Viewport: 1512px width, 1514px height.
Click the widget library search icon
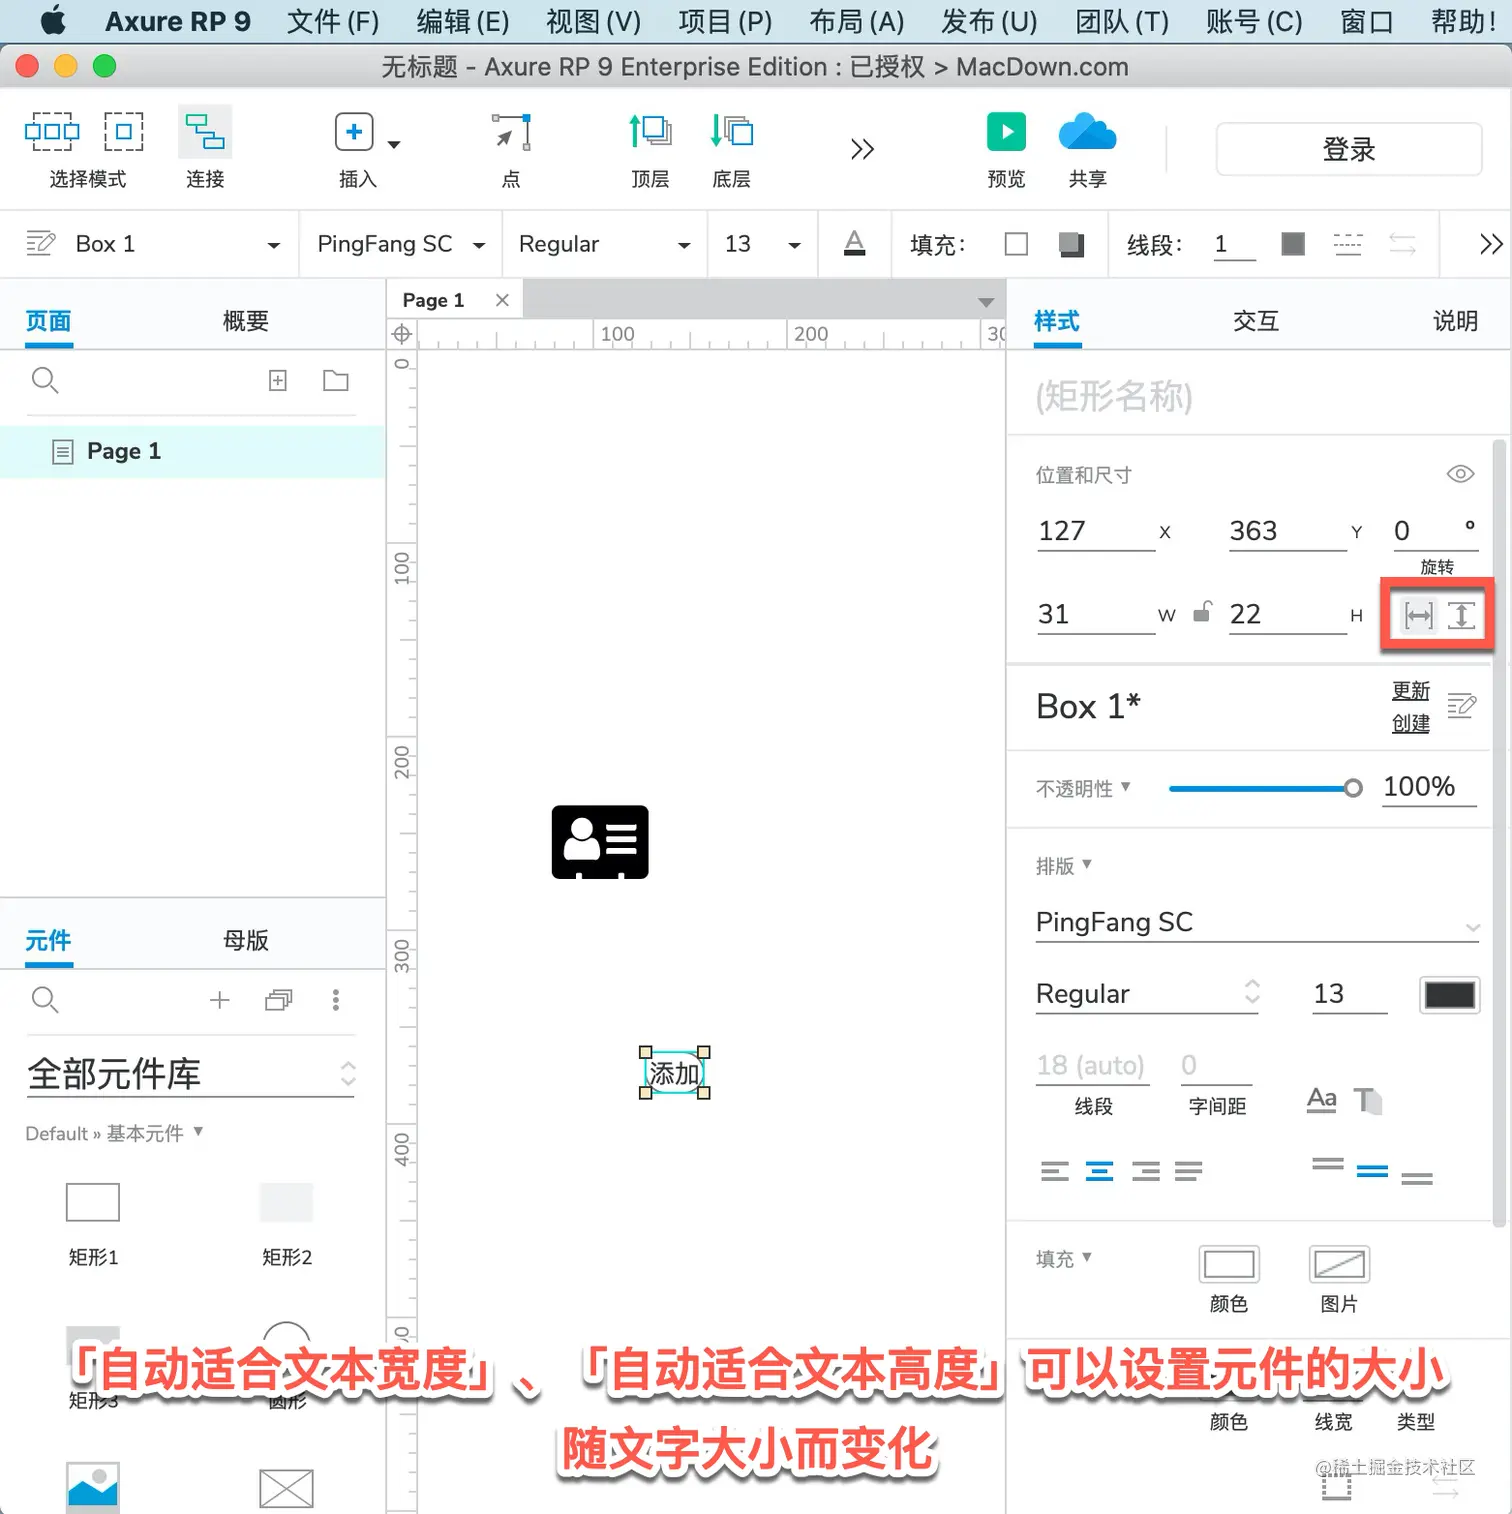coord(45,999)
